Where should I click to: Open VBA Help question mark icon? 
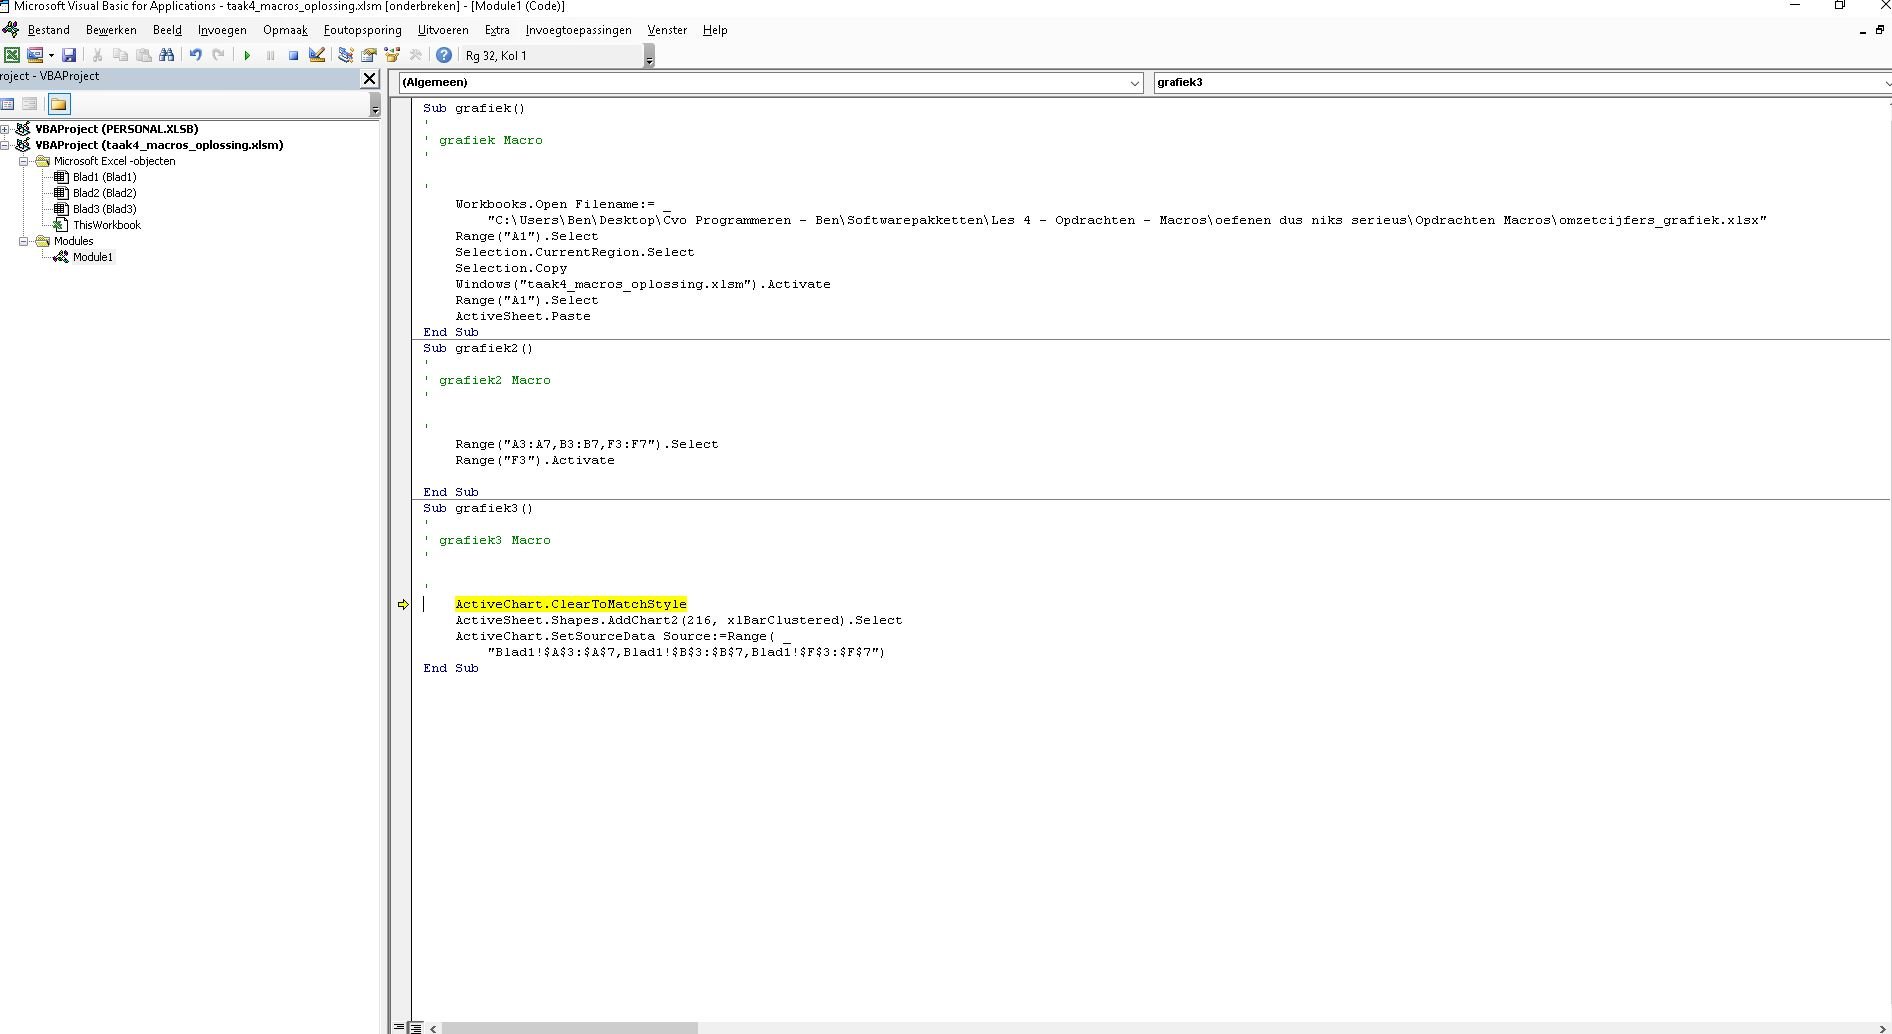444,56
